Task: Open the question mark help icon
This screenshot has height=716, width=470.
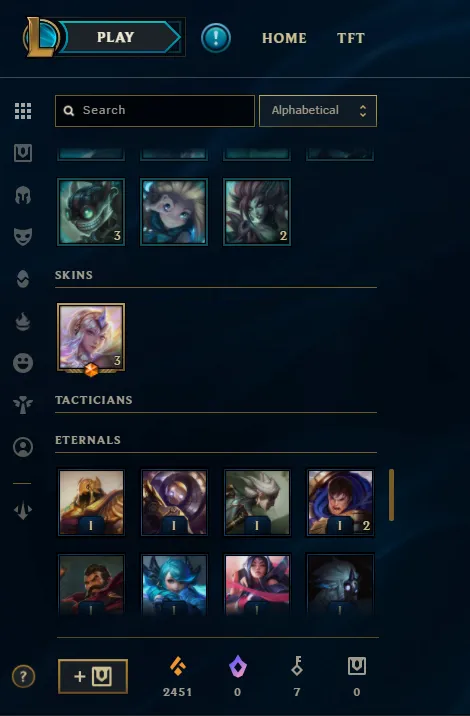Action: [x=23, y=676]
